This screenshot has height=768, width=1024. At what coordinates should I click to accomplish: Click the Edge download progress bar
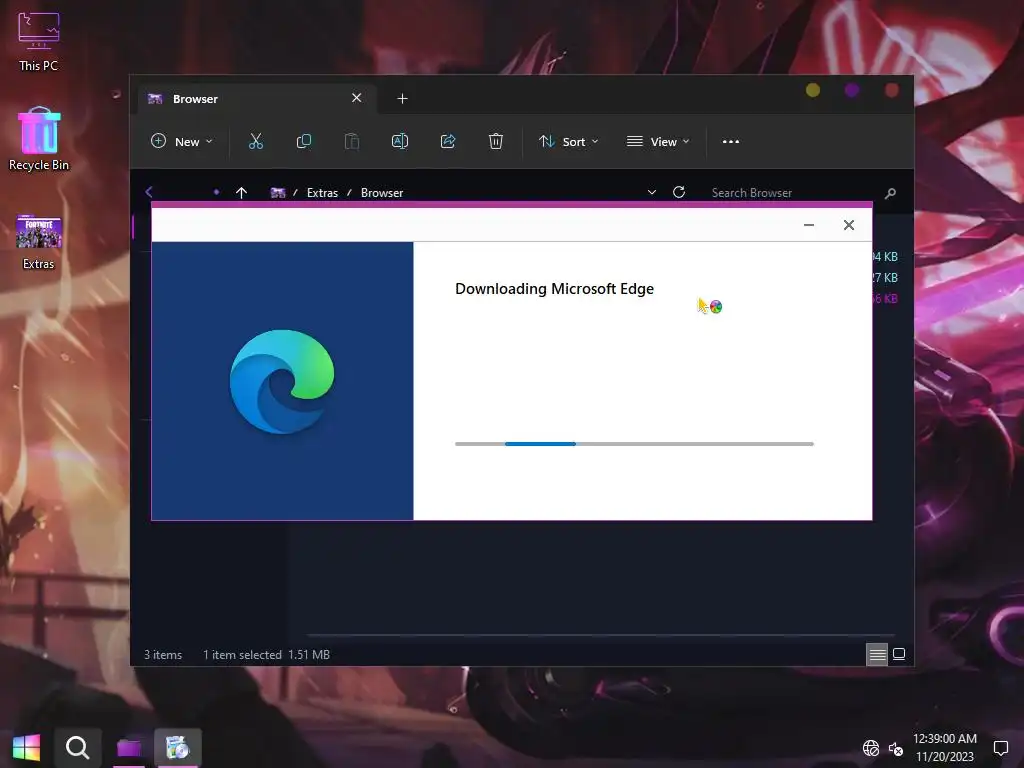tap(634, 444)
